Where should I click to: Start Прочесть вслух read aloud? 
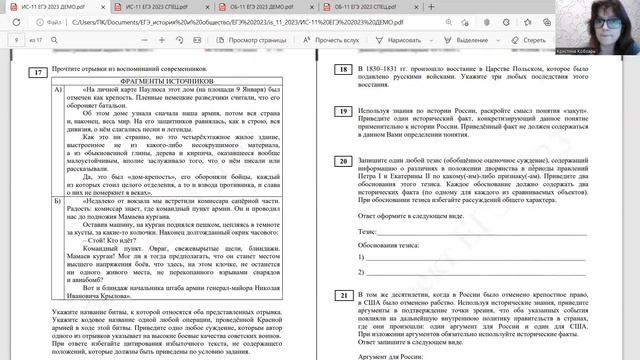click(331, 40)
